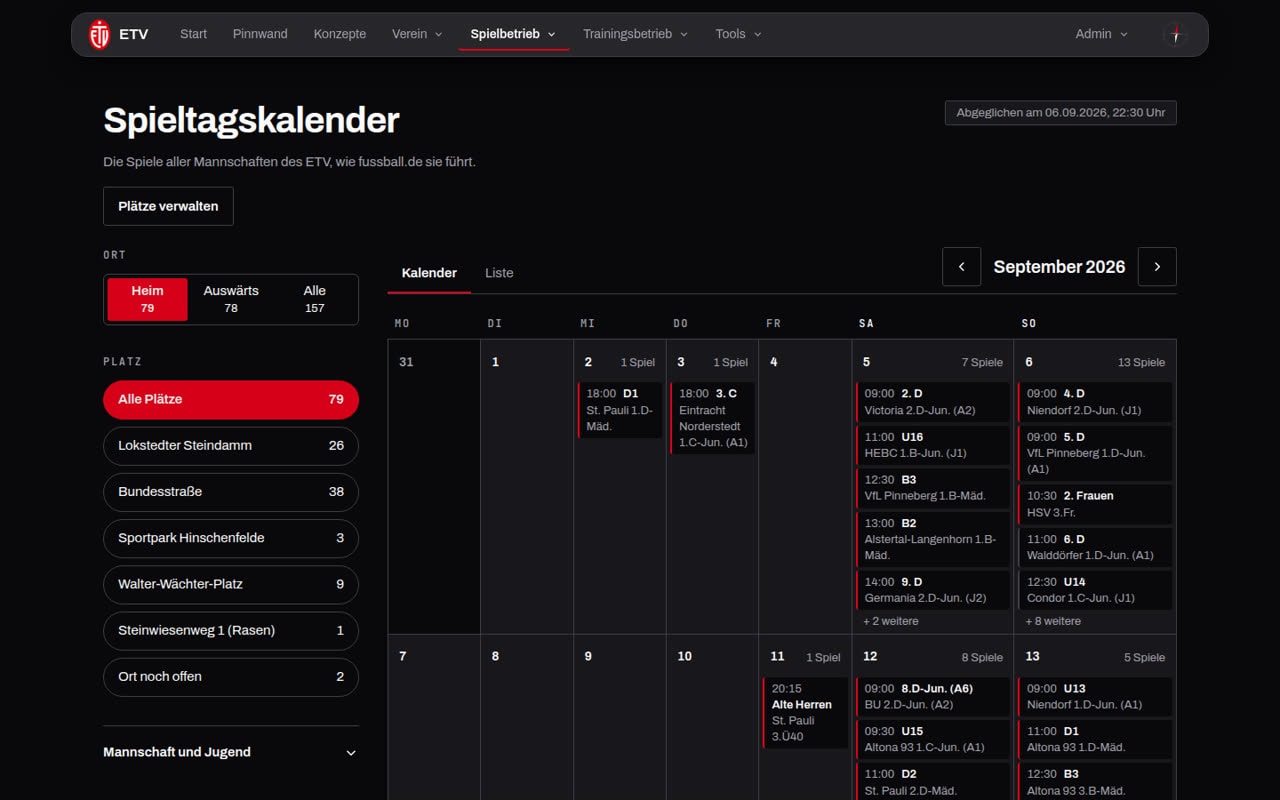The width and height of the screenshot is (1280, 800).
Task: Open Start in the navigation bar
Action: [x=193, y=34]
